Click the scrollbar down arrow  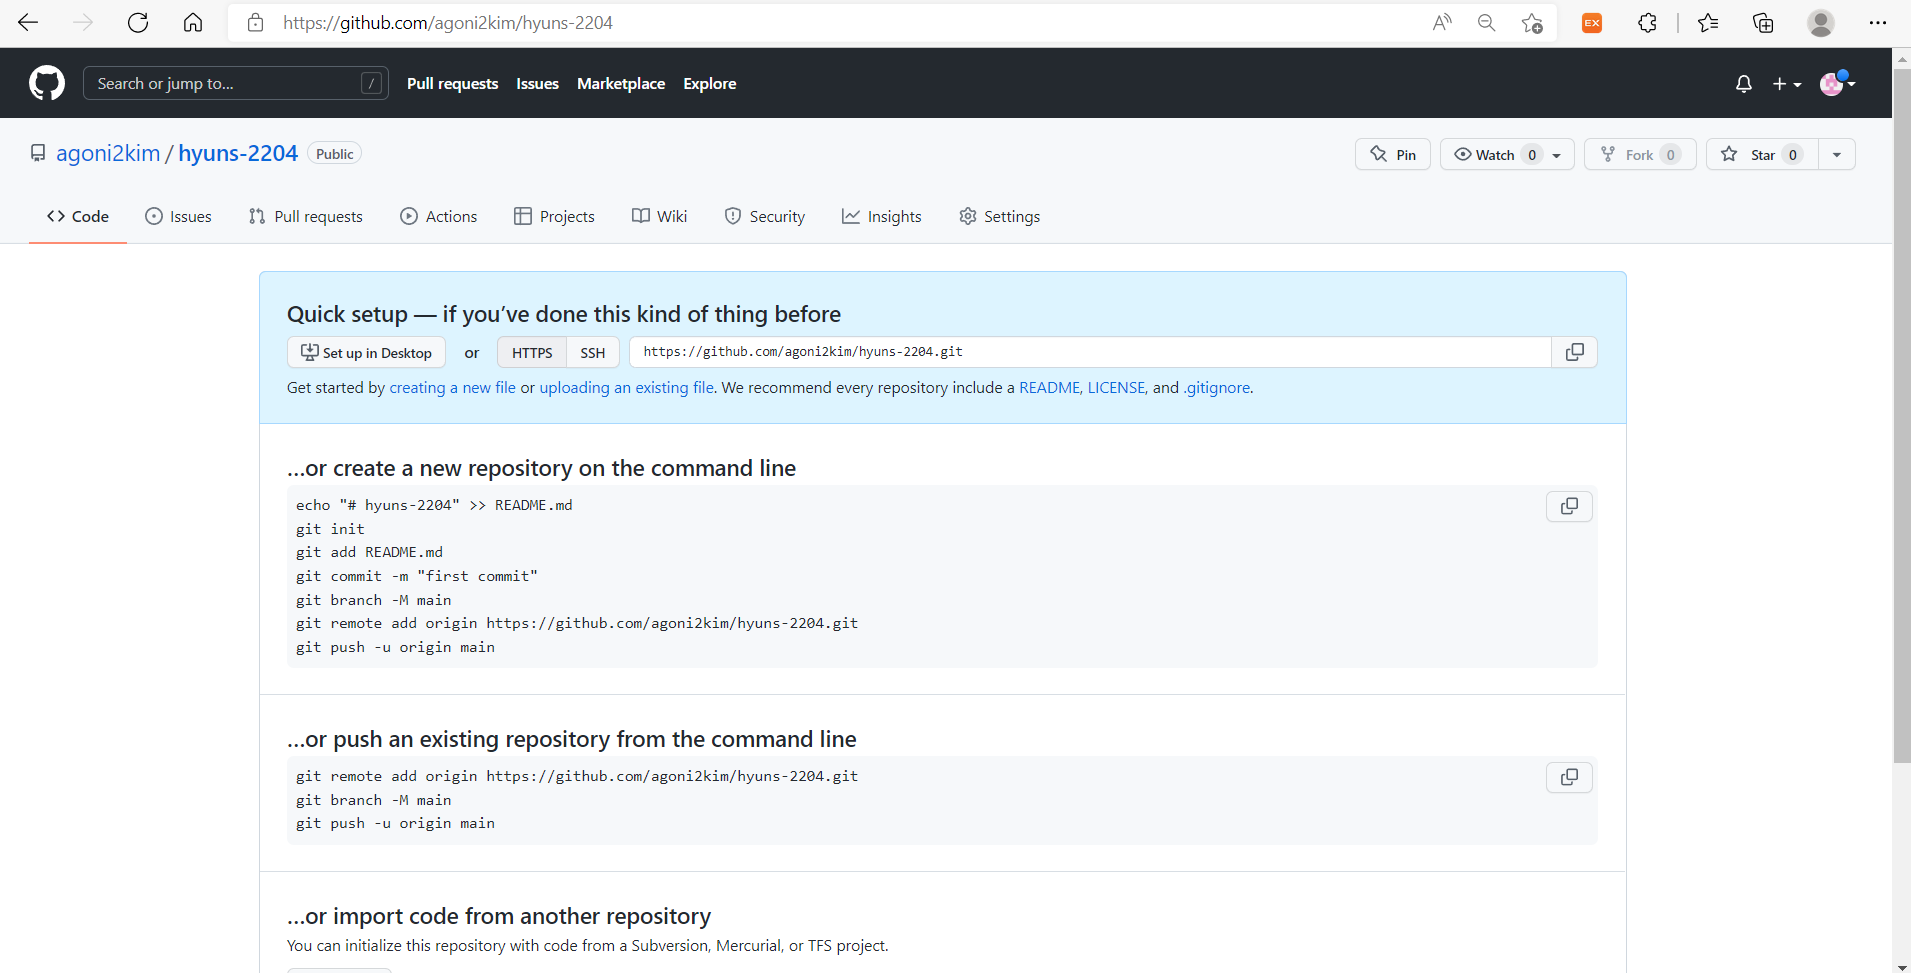coord(1902,966)
